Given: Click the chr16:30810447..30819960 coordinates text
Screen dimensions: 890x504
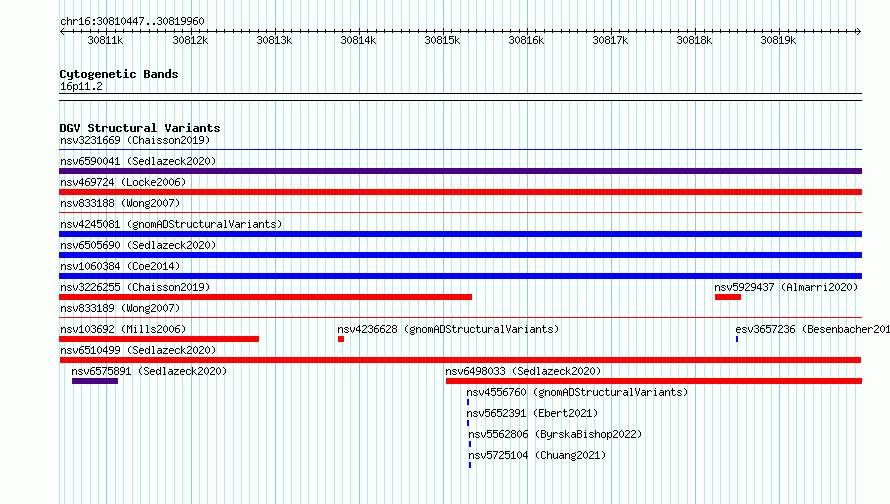Looking at the screenshot, I should coord(132,21).
